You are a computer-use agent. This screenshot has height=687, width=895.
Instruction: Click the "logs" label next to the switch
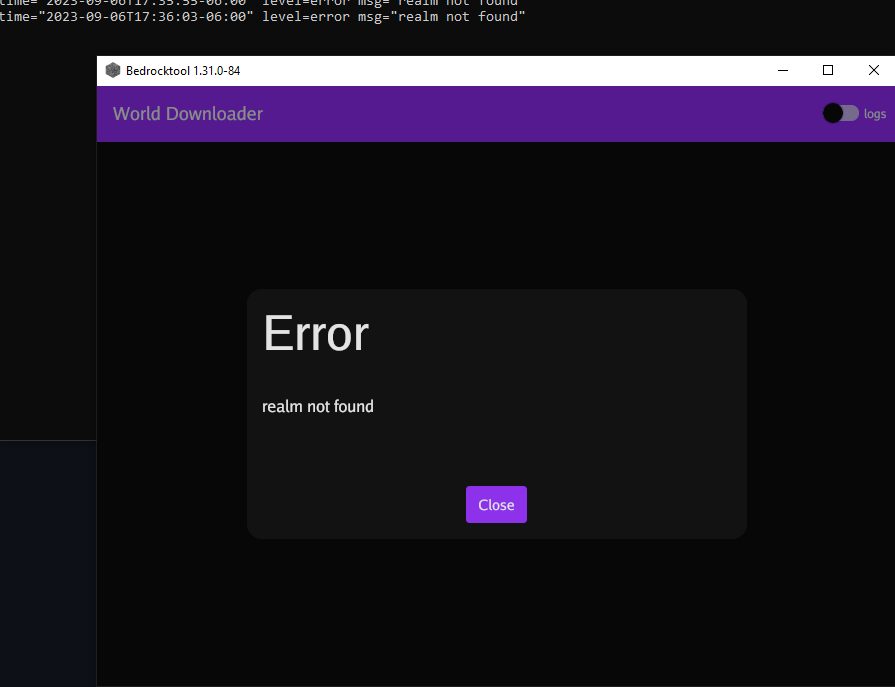[x=876, y=113]
